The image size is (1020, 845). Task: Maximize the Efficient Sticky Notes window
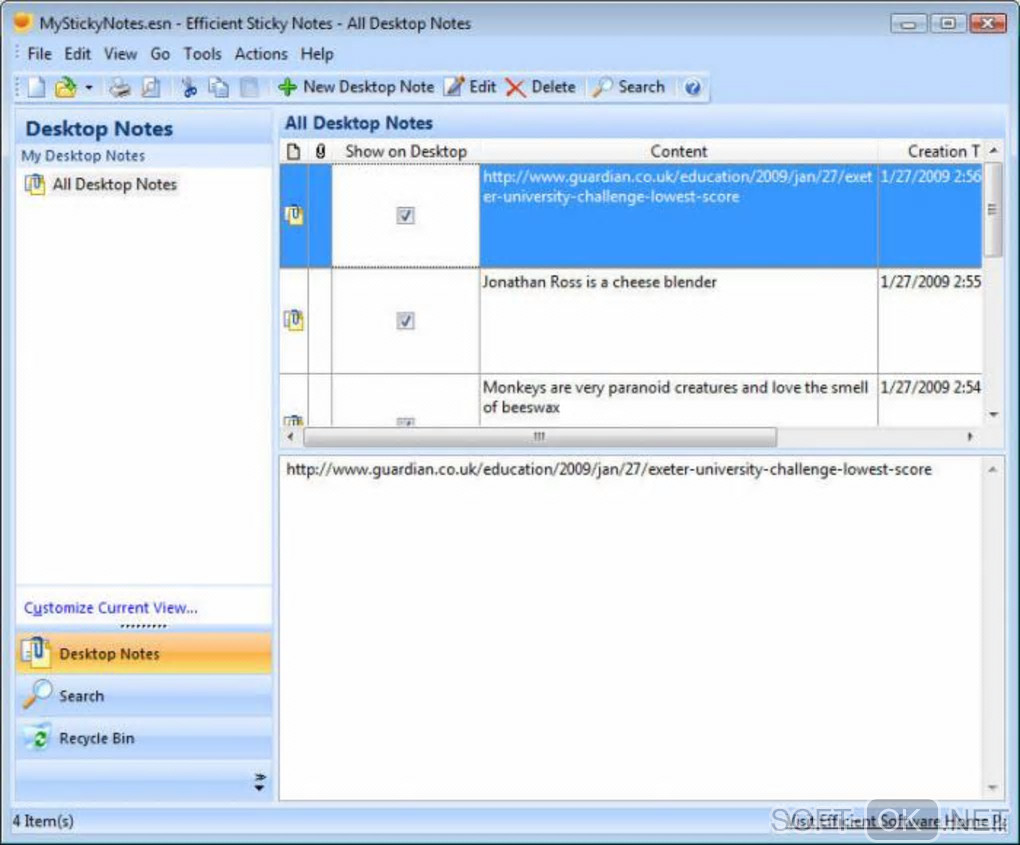click(948, 23)
